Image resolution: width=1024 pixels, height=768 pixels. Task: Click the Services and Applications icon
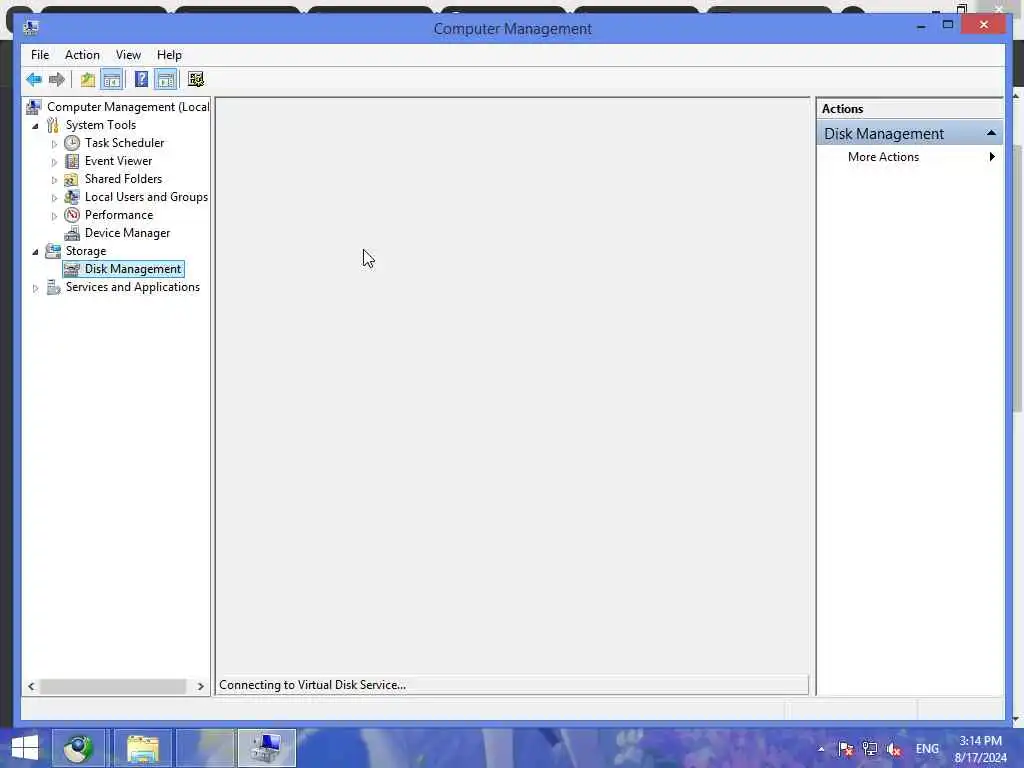tap(53, 287)
